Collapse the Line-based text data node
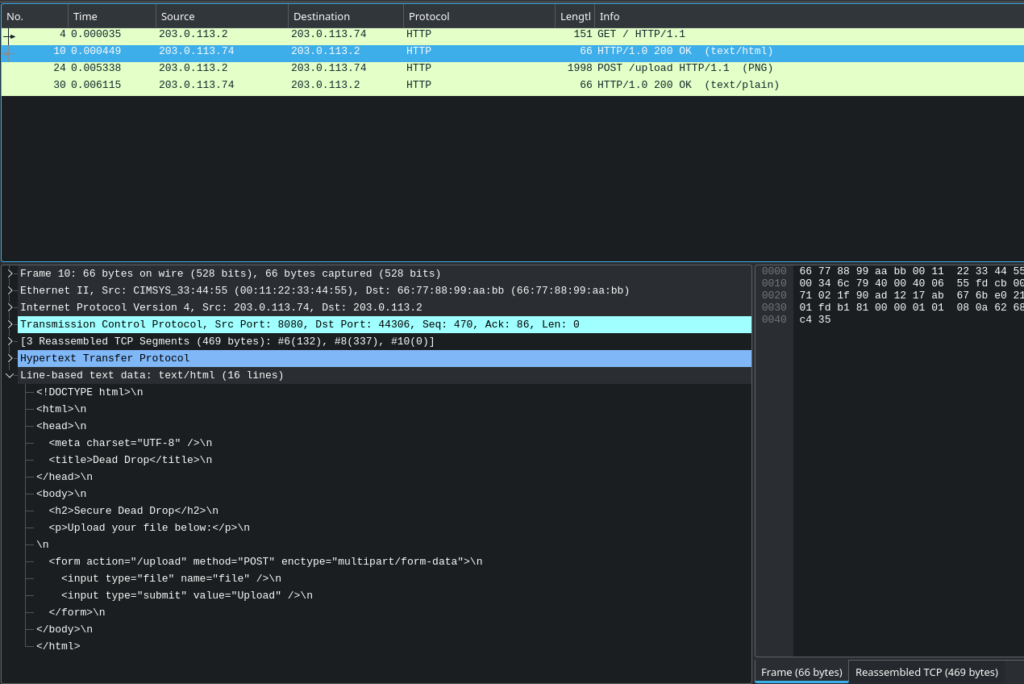This screenshot has width=1024, height=684. [10, 375]
